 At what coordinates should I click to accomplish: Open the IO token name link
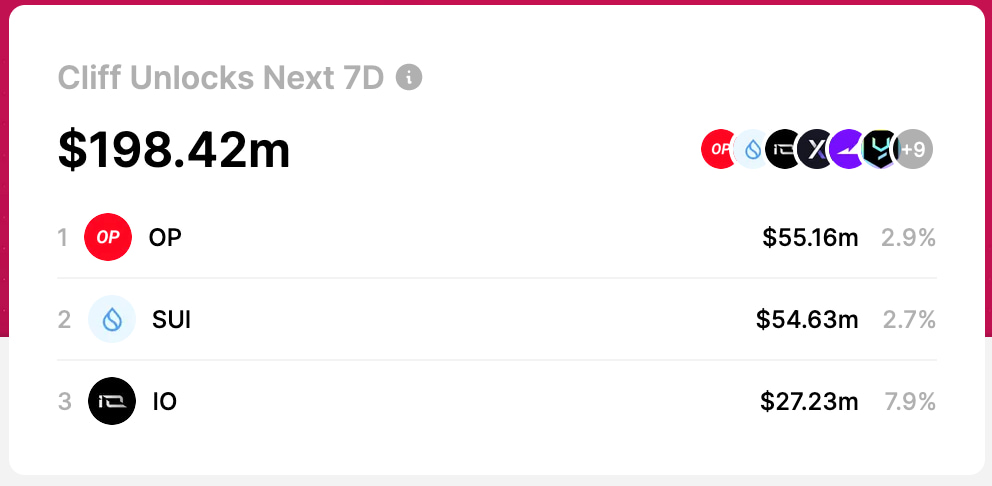[x=165, y=402]
